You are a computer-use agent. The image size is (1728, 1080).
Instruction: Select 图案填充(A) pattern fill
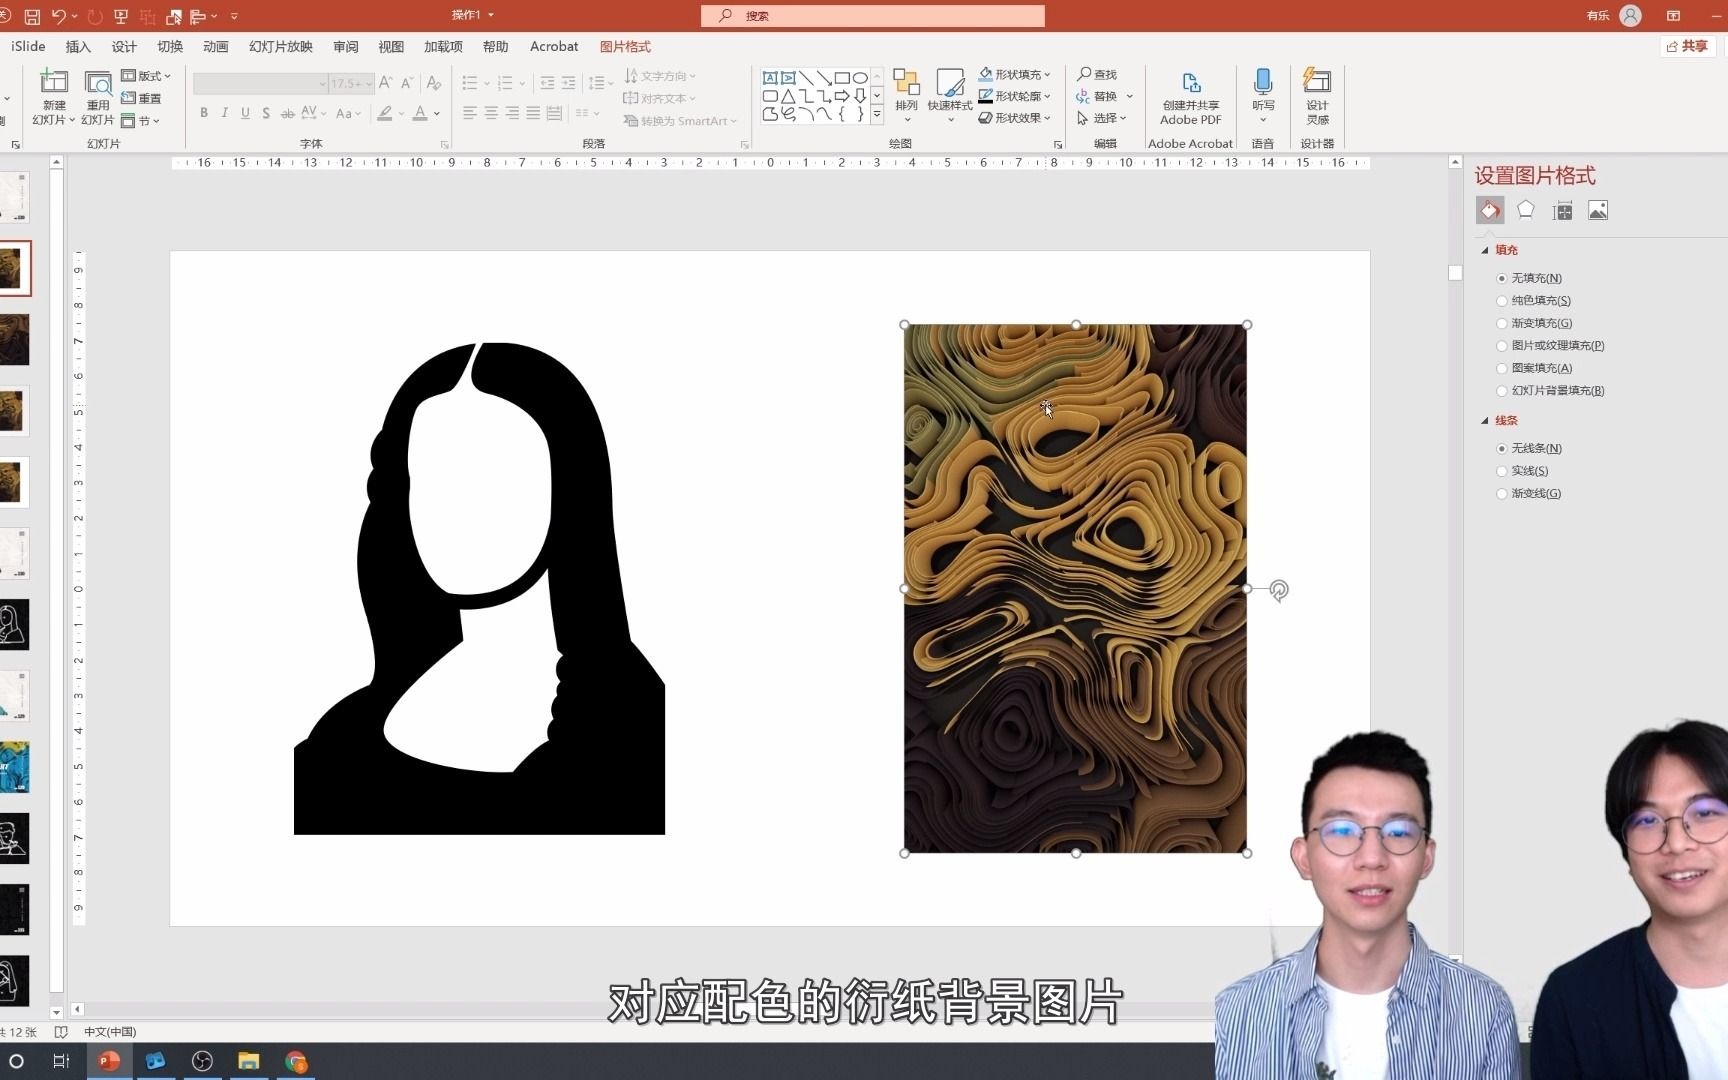pyautogui.click(x=1534, y=368)
